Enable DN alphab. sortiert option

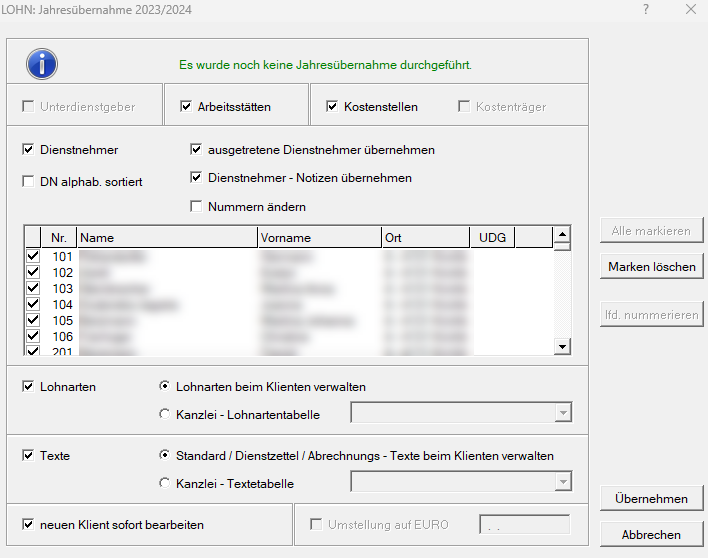tap(29, 181)
